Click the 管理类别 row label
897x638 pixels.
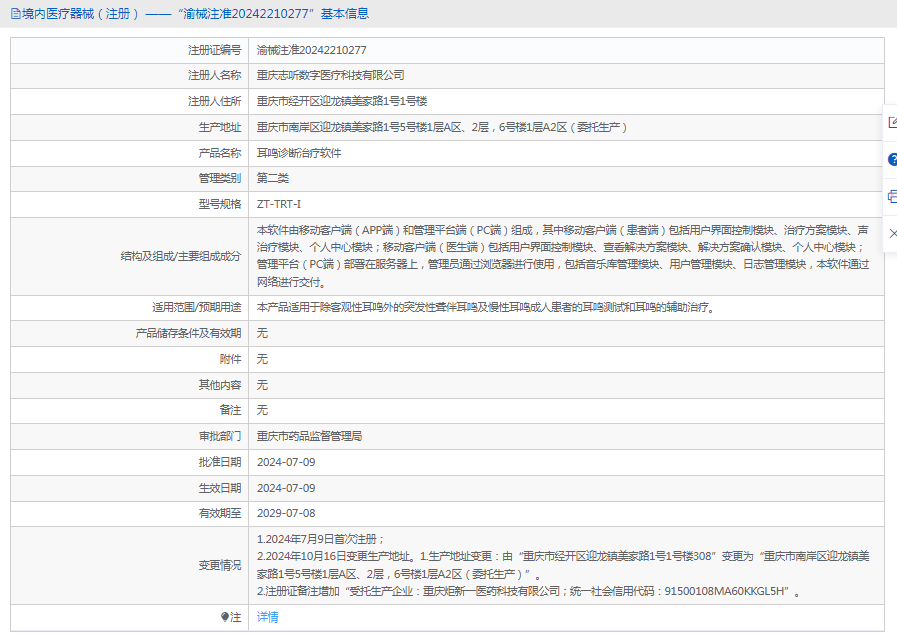[x=220, y=178]
